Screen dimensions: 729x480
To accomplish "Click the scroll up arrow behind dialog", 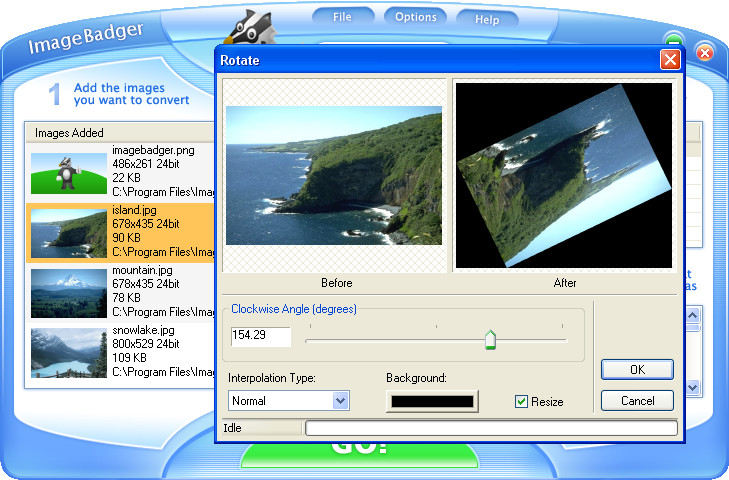I will coord(693,315).
